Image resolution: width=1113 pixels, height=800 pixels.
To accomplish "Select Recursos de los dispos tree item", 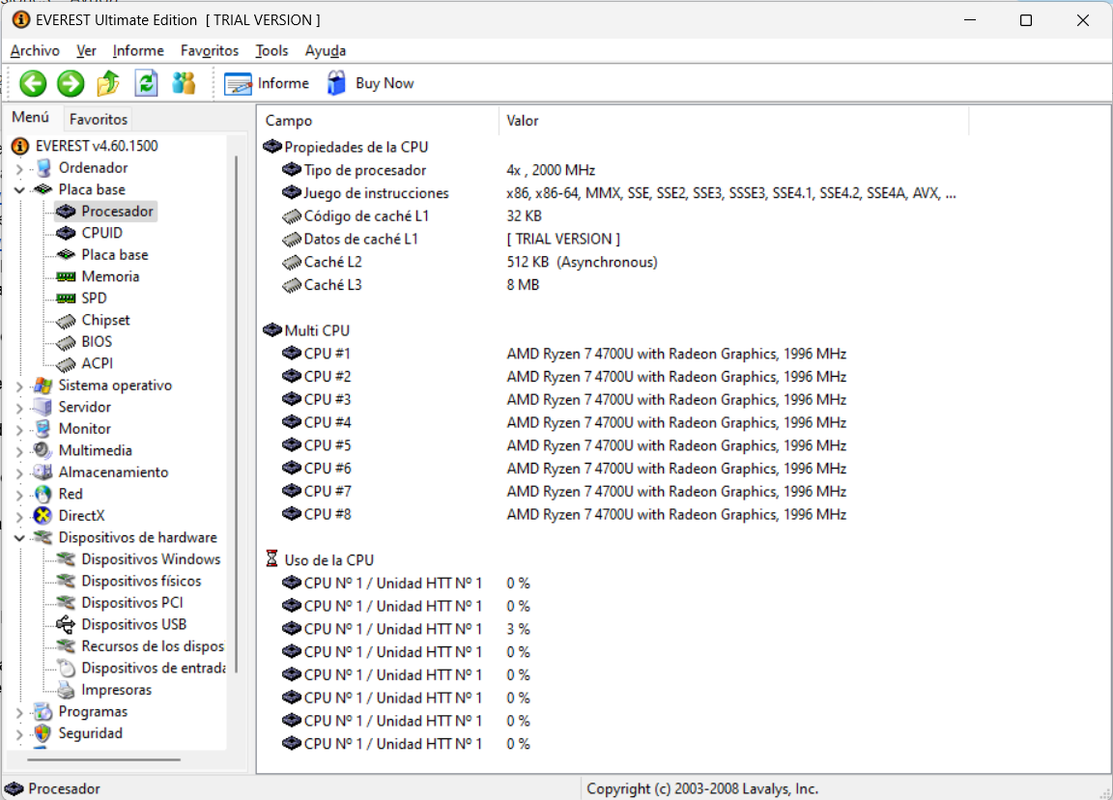I will pos(153,647).
